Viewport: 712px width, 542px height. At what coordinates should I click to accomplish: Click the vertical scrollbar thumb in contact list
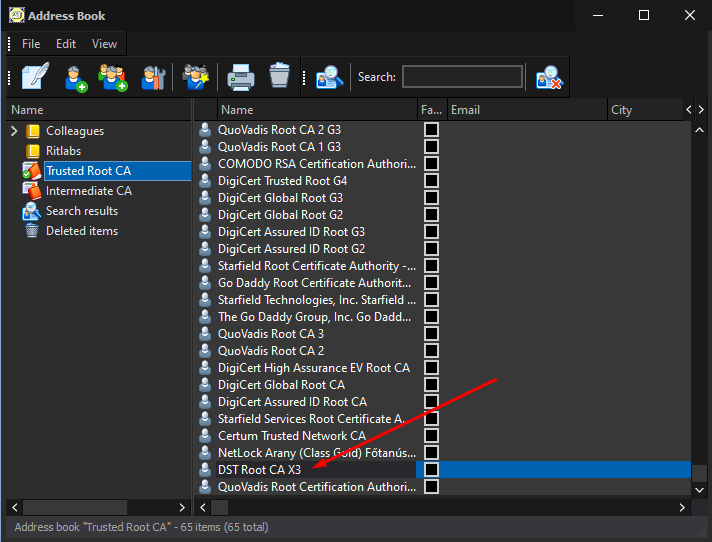(699, 473)
